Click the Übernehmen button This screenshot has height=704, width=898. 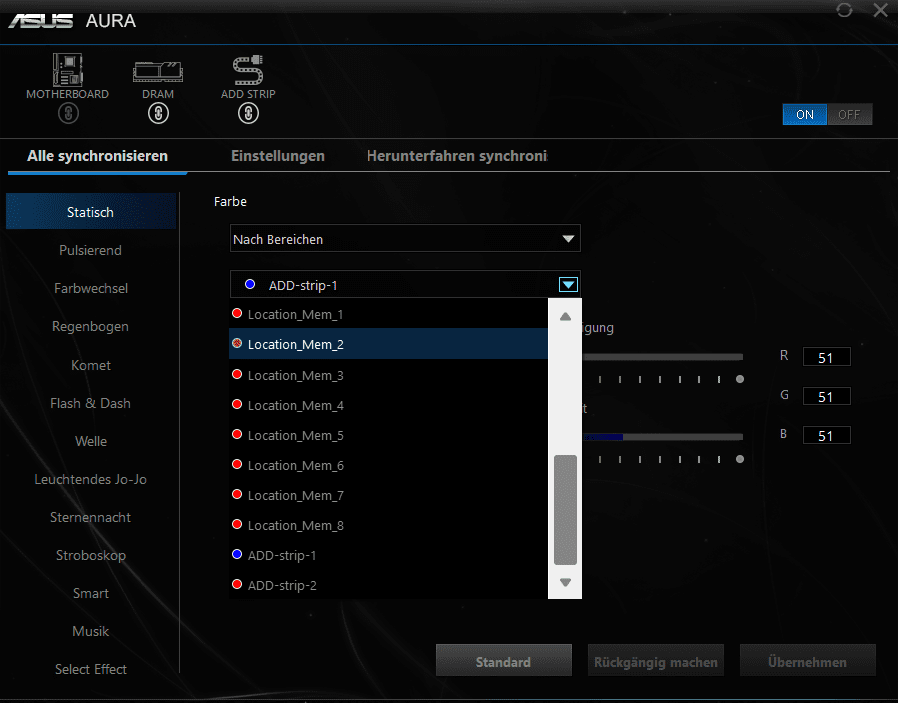(x=808, y=662)
